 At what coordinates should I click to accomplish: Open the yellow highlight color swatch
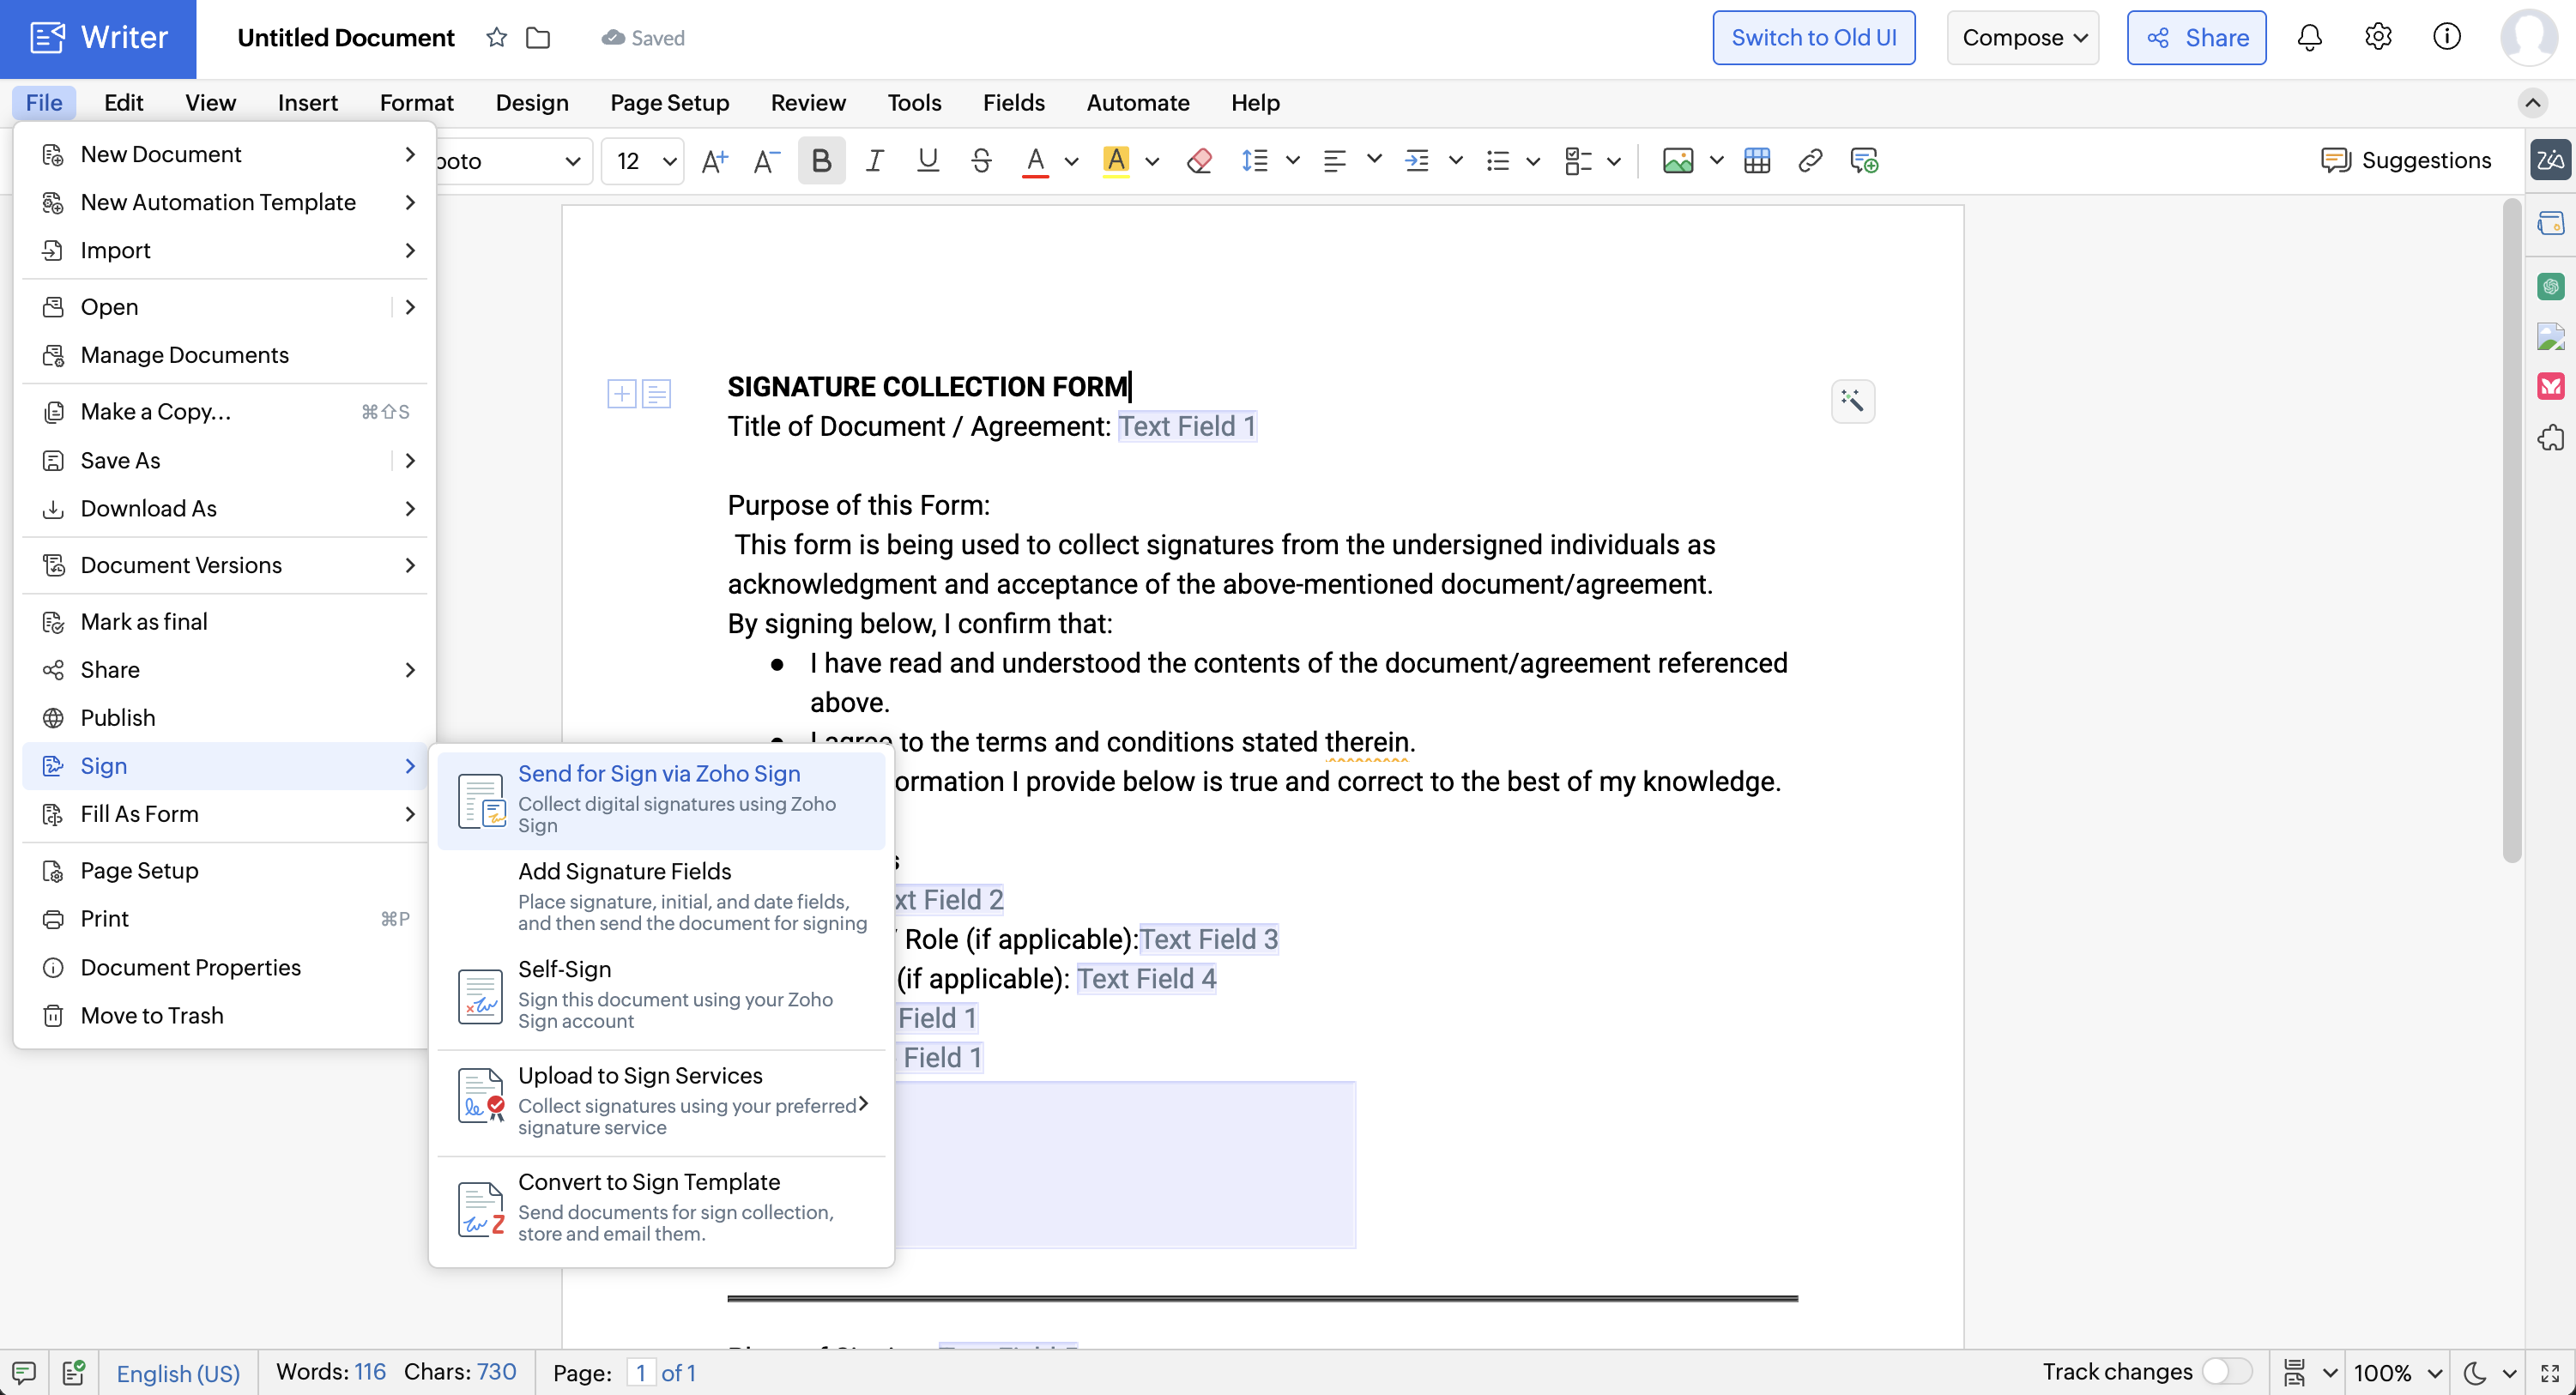[x=1116, y=161]
